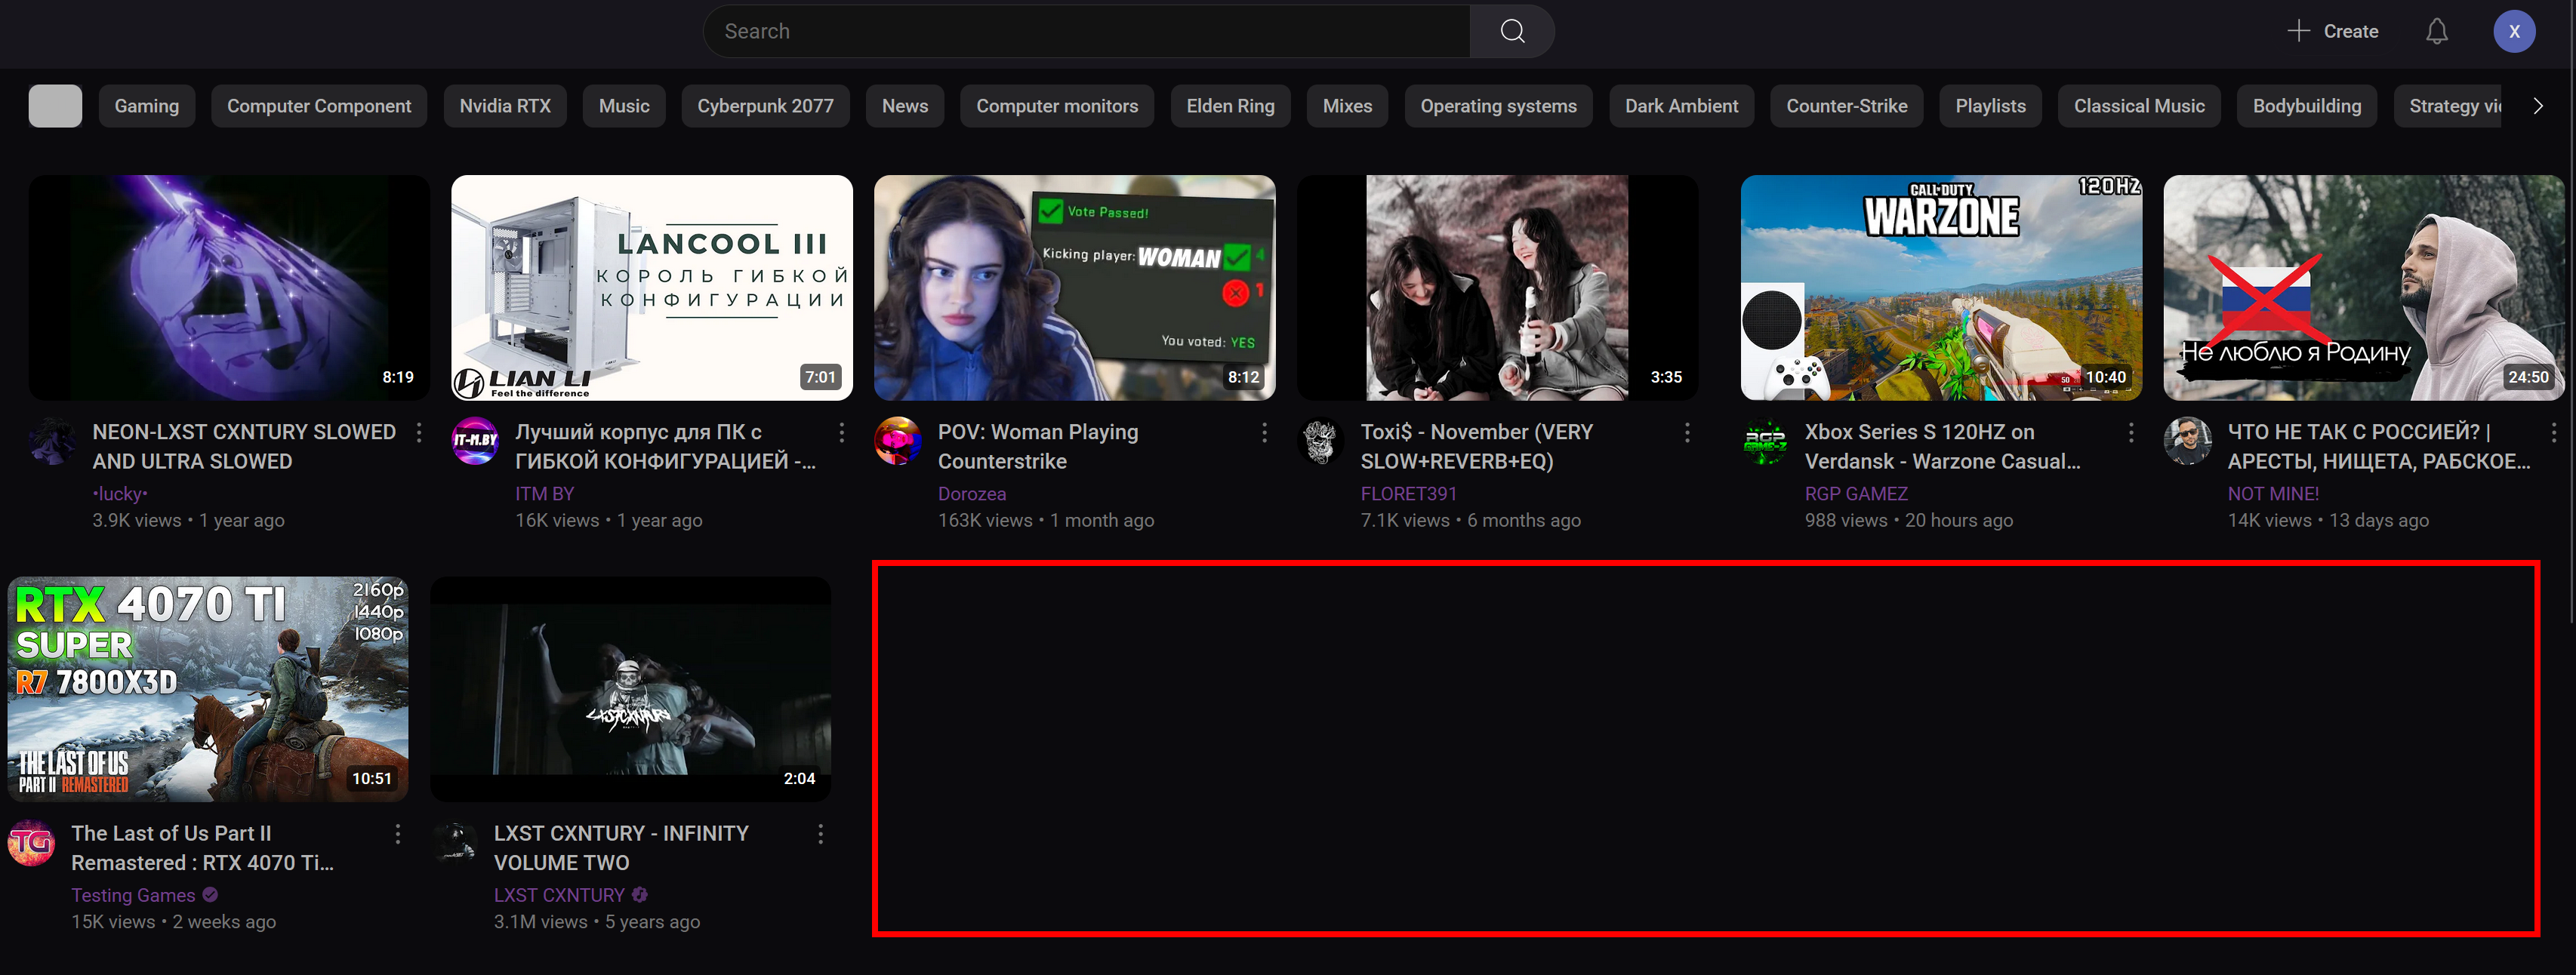Open options menu for POV Woman Playing video

tap(1265, 432)
